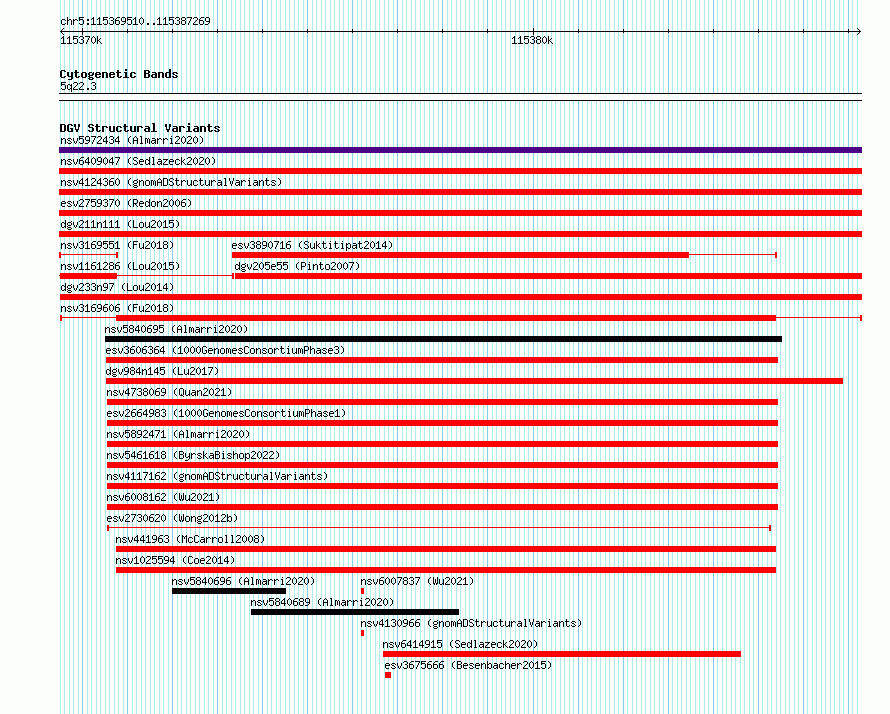Select the purple nsv5972434 variant bar
The width and height of the screenshot is (890, 714).
pos(460,150)
